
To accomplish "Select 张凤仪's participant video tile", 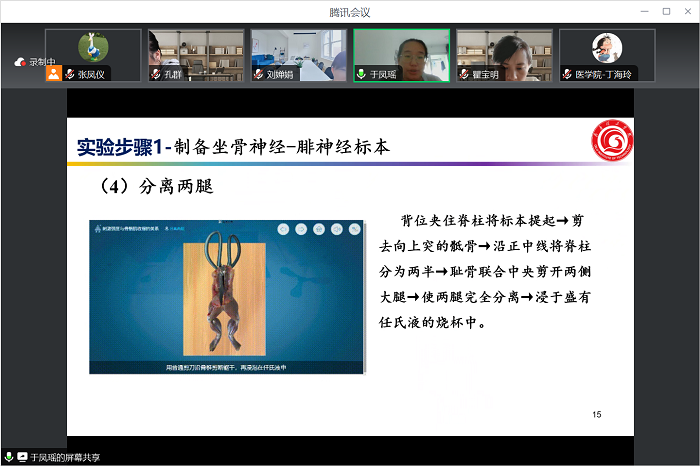I will pyautogui.click(x=93, y=54).
